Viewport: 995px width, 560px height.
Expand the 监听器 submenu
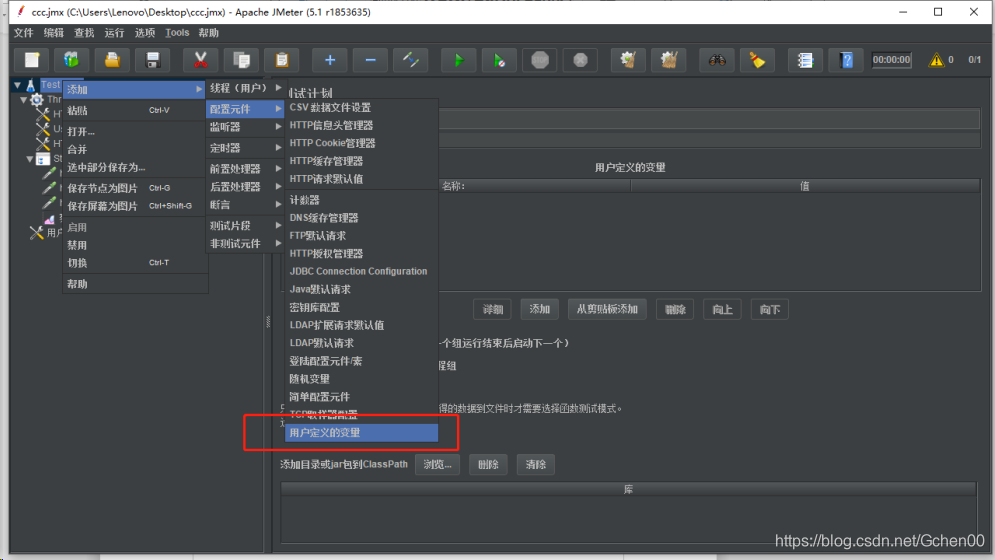click(x=246, y=127)
